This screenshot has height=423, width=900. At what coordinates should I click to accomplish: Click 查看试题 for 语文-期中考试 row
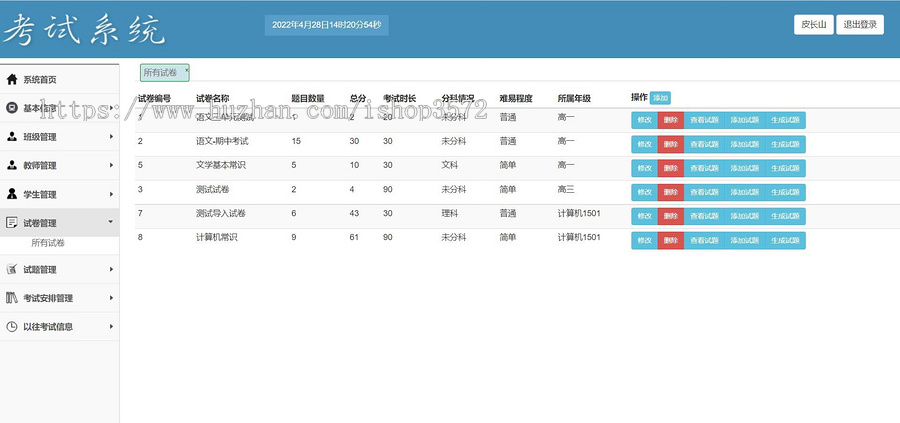pos(704,145)
